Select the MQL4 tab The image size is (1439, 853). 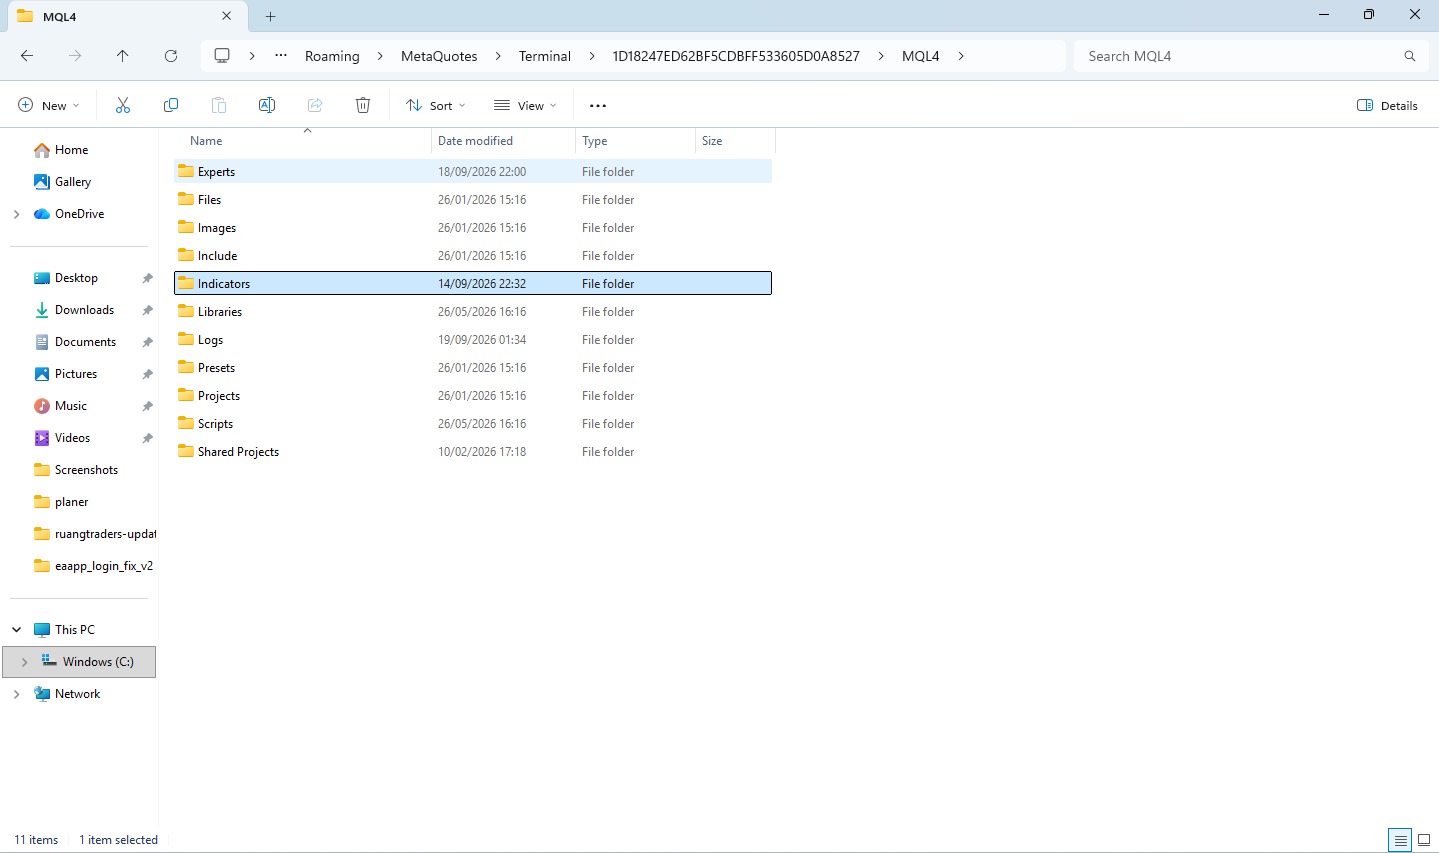tap(126, 16)
